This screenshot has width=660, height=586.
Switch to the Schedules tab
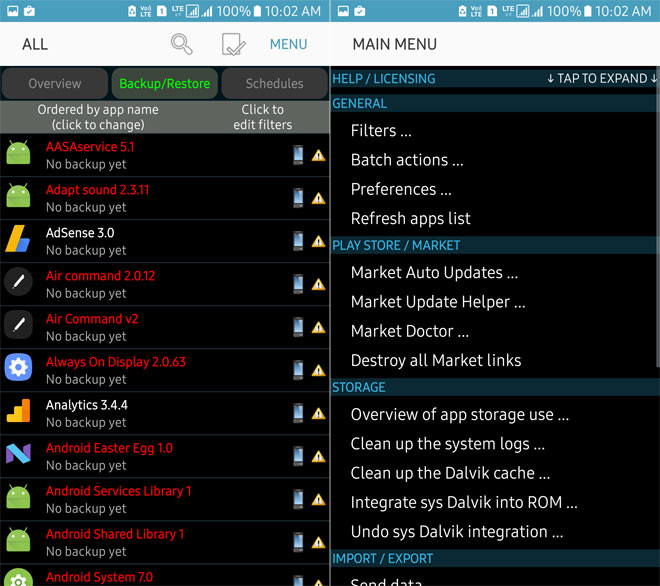coord(274,83)
